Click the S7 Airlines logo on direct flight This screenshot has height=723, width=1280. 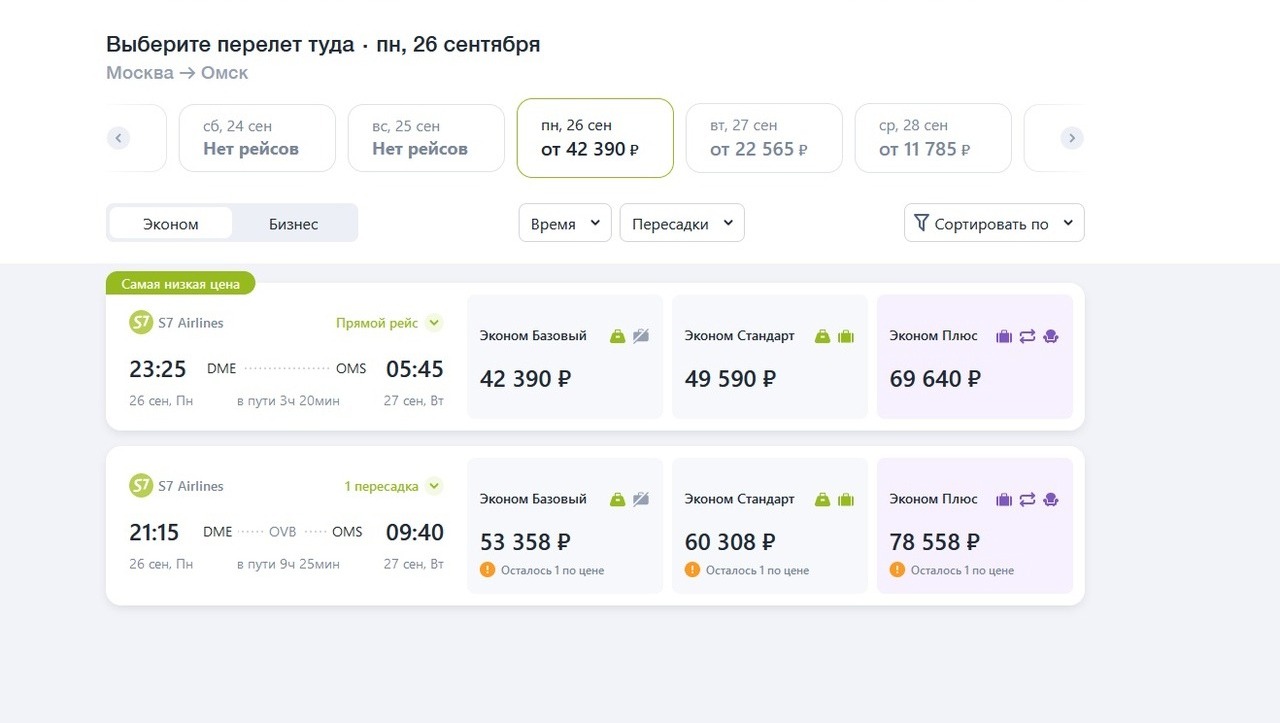pyautogui.click(x=141, y=323)
